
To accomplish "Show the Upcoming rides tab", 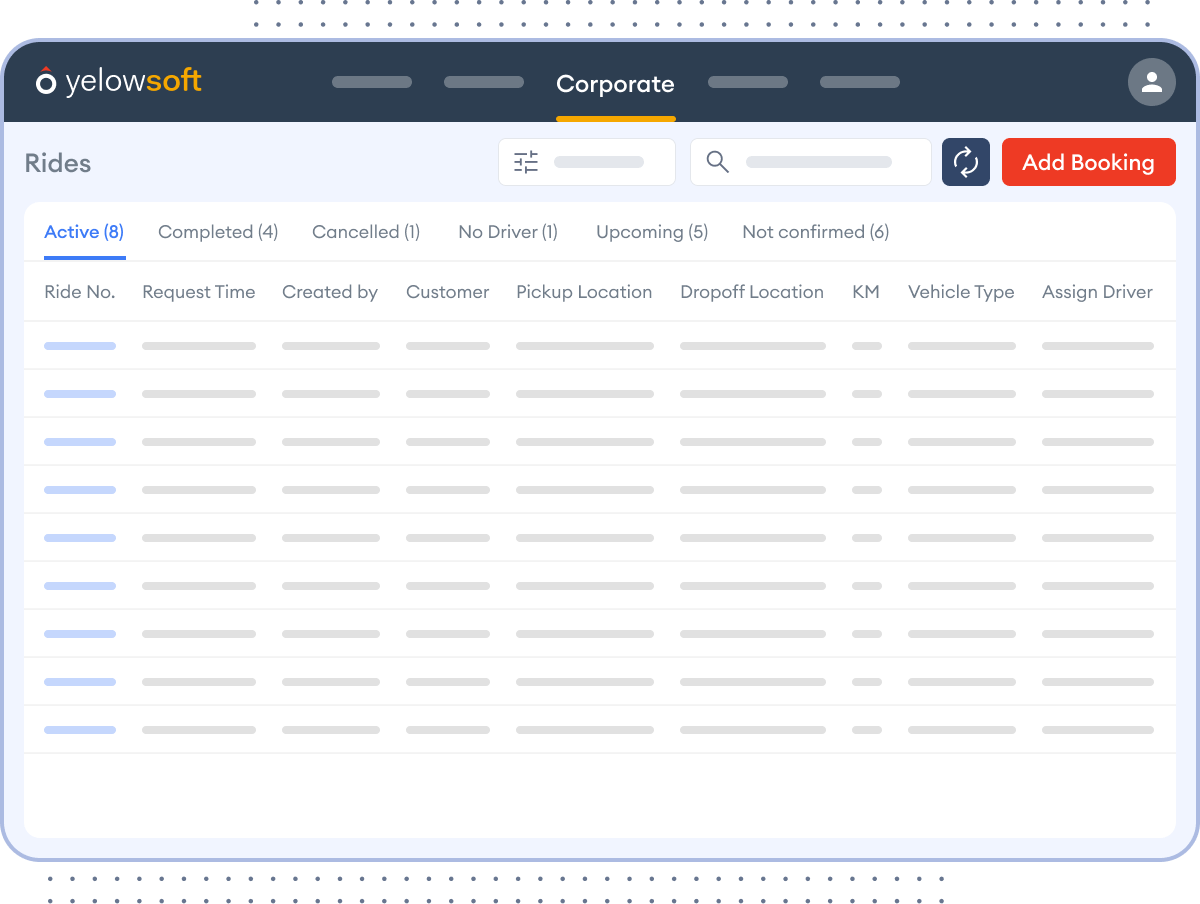I will [x=651, y=231].
